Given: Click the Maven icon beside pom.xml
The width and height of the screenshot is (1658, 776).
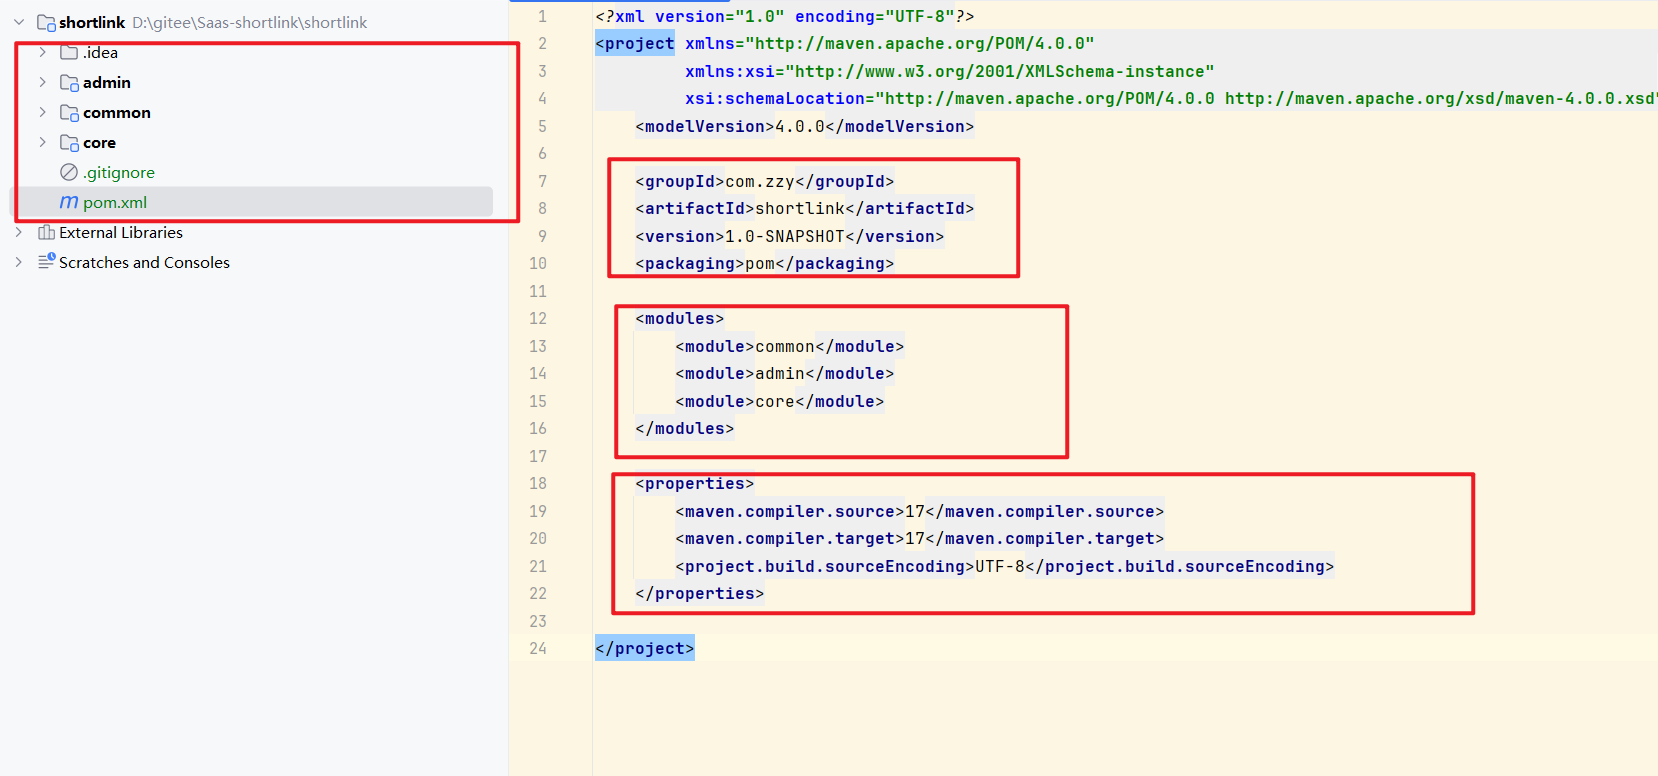Looking at the screenshot, I should 69,202.
